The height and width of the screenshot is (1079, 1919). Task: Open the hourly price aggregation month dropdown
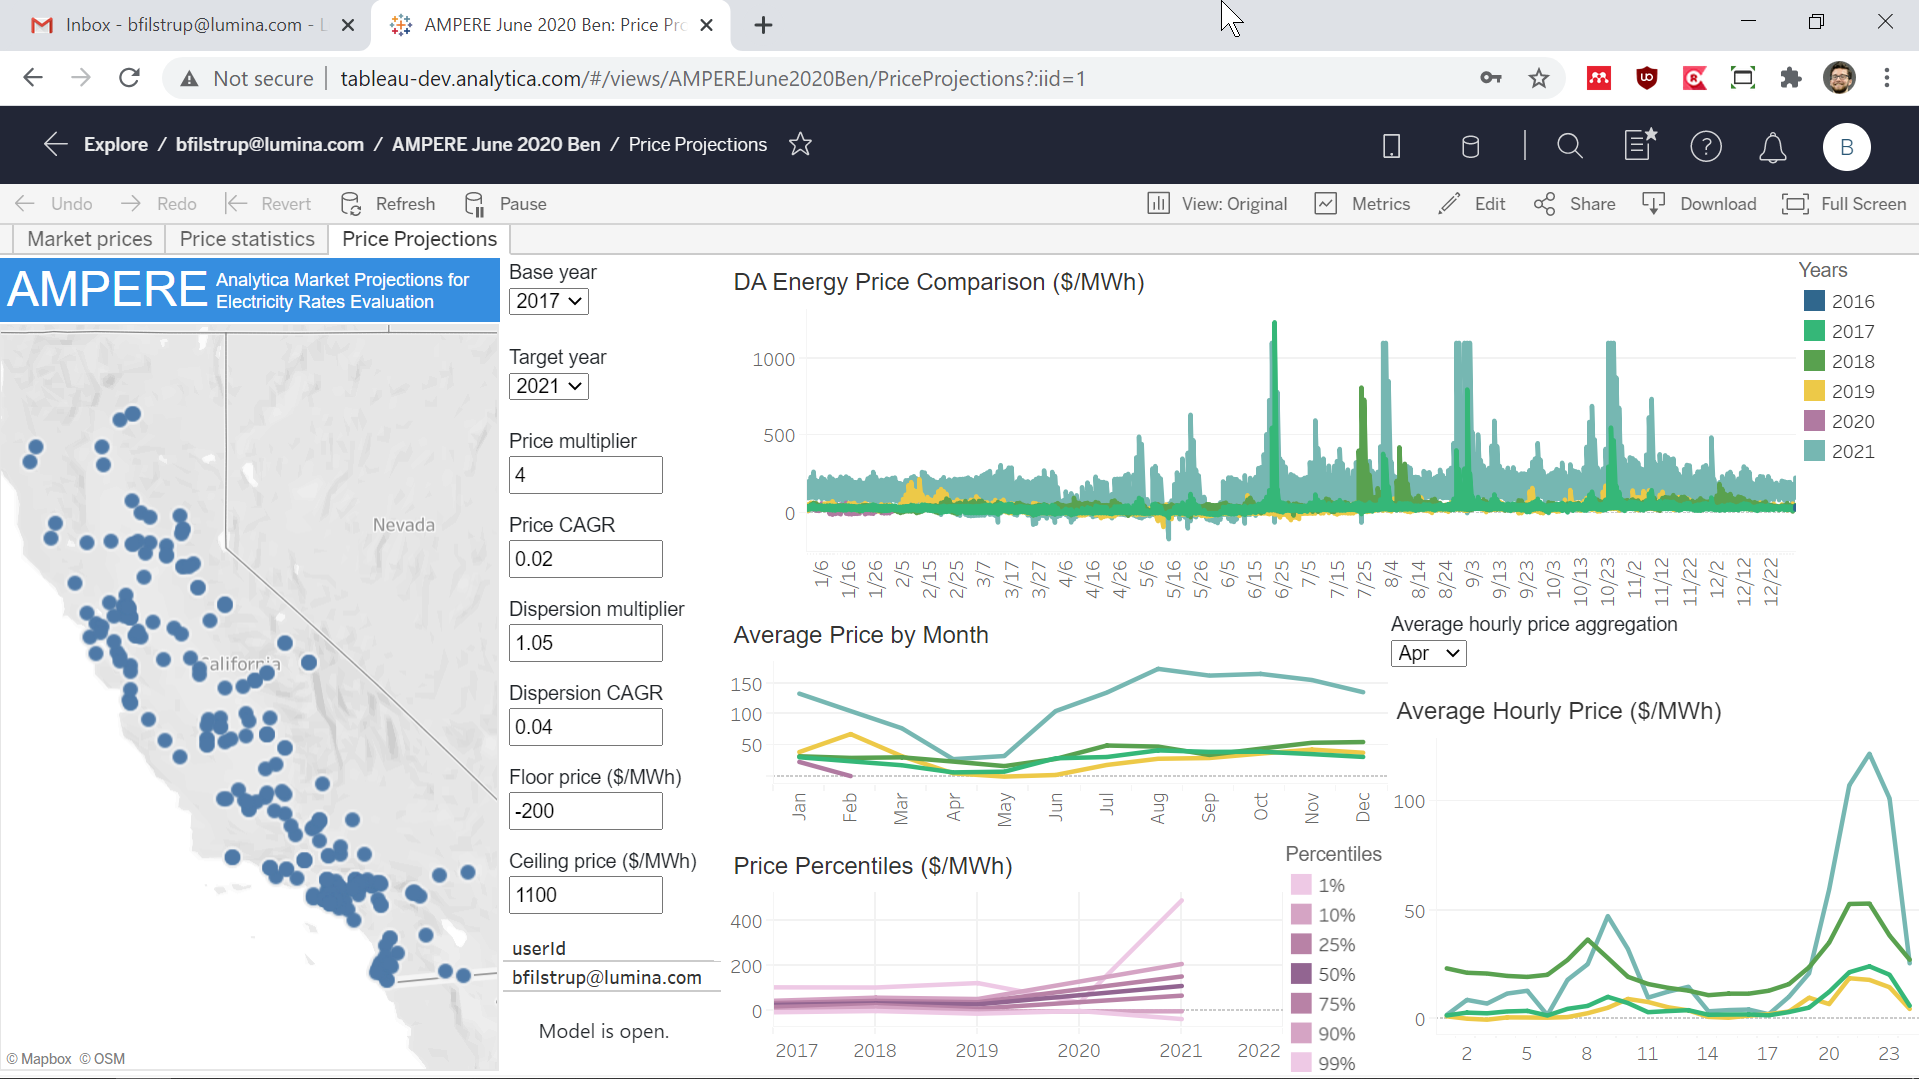[1428, 654]
